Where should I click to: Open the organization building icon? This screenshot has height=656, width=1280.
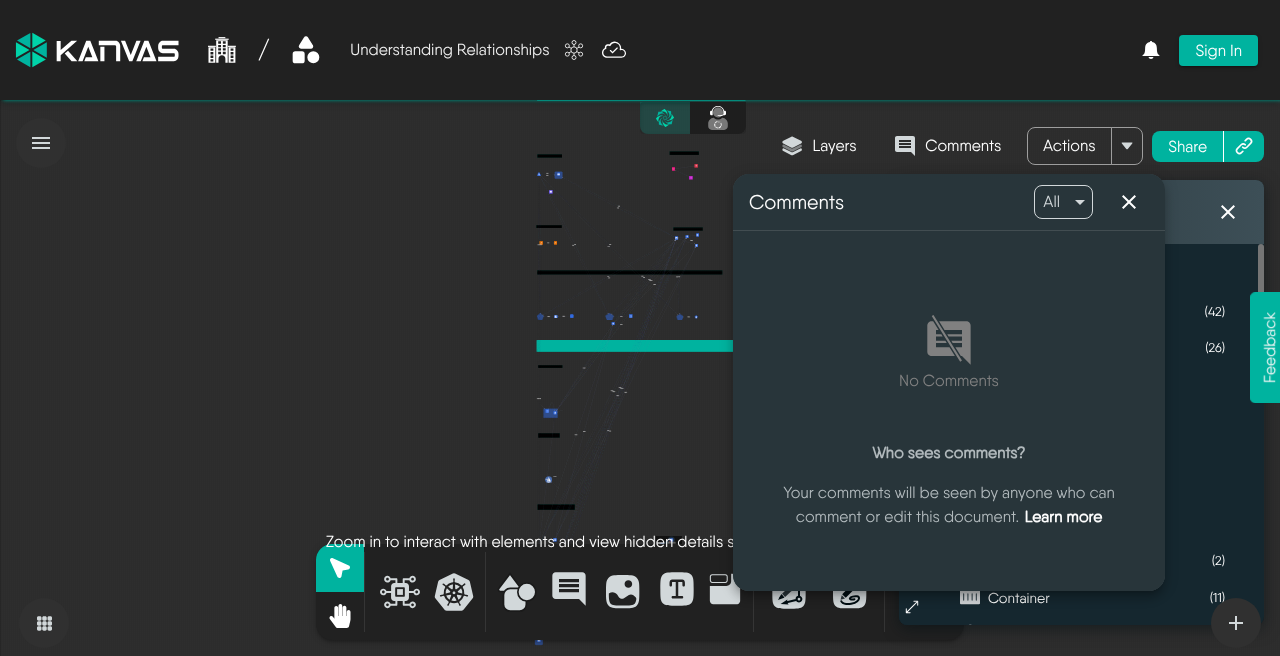[x=222, y=50]
